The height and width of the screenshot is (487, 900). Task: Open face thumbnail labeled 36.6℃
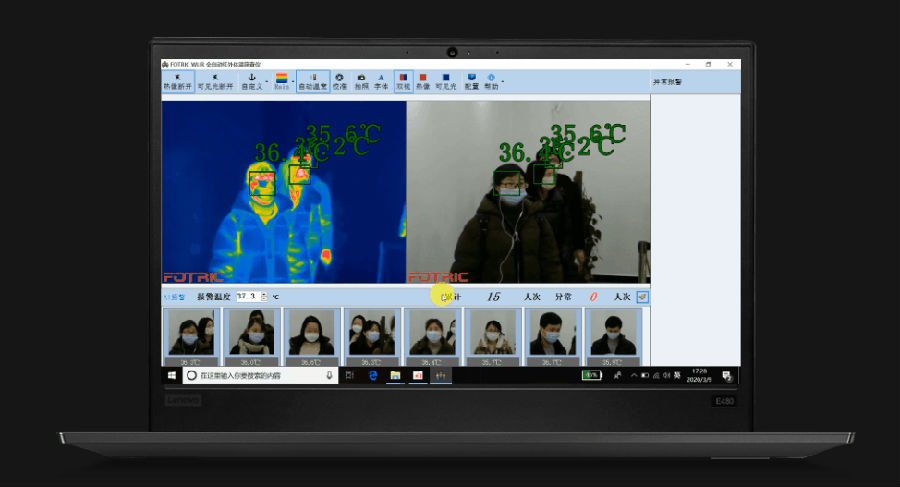[x=312, y=337]
